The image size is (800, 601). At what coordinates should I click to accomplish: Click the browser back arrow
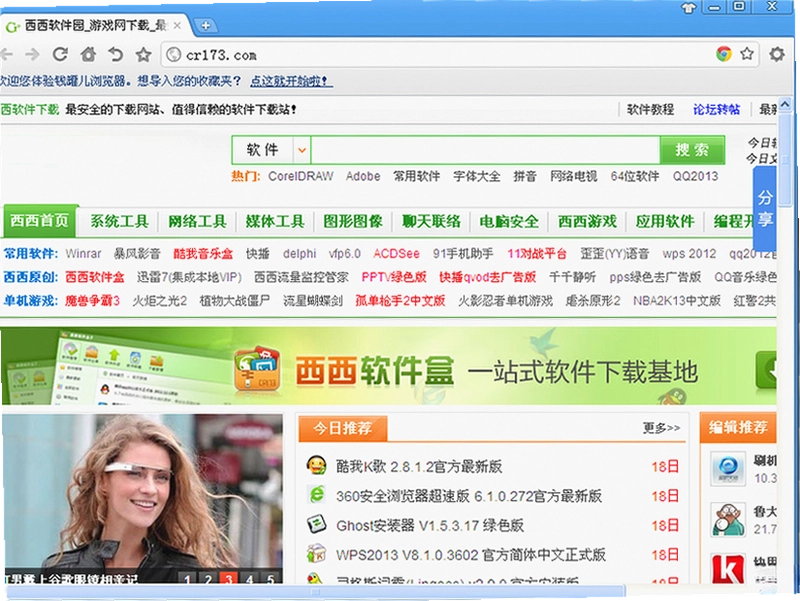pyautogui.click(x=6, y=54)
